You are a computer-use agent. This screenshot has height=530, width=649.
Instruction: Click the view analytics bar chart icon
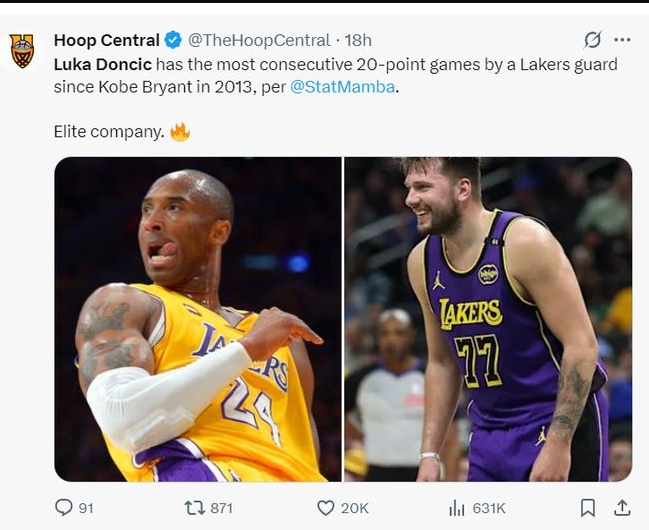(456, 508)
